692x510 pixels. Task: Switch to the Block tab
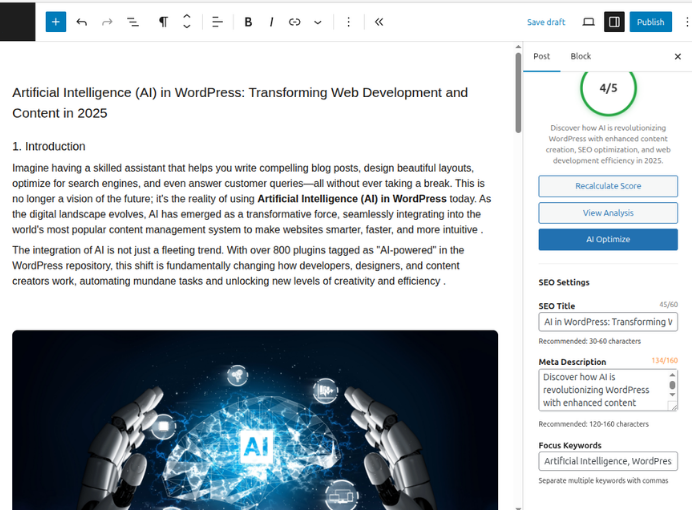580,56
